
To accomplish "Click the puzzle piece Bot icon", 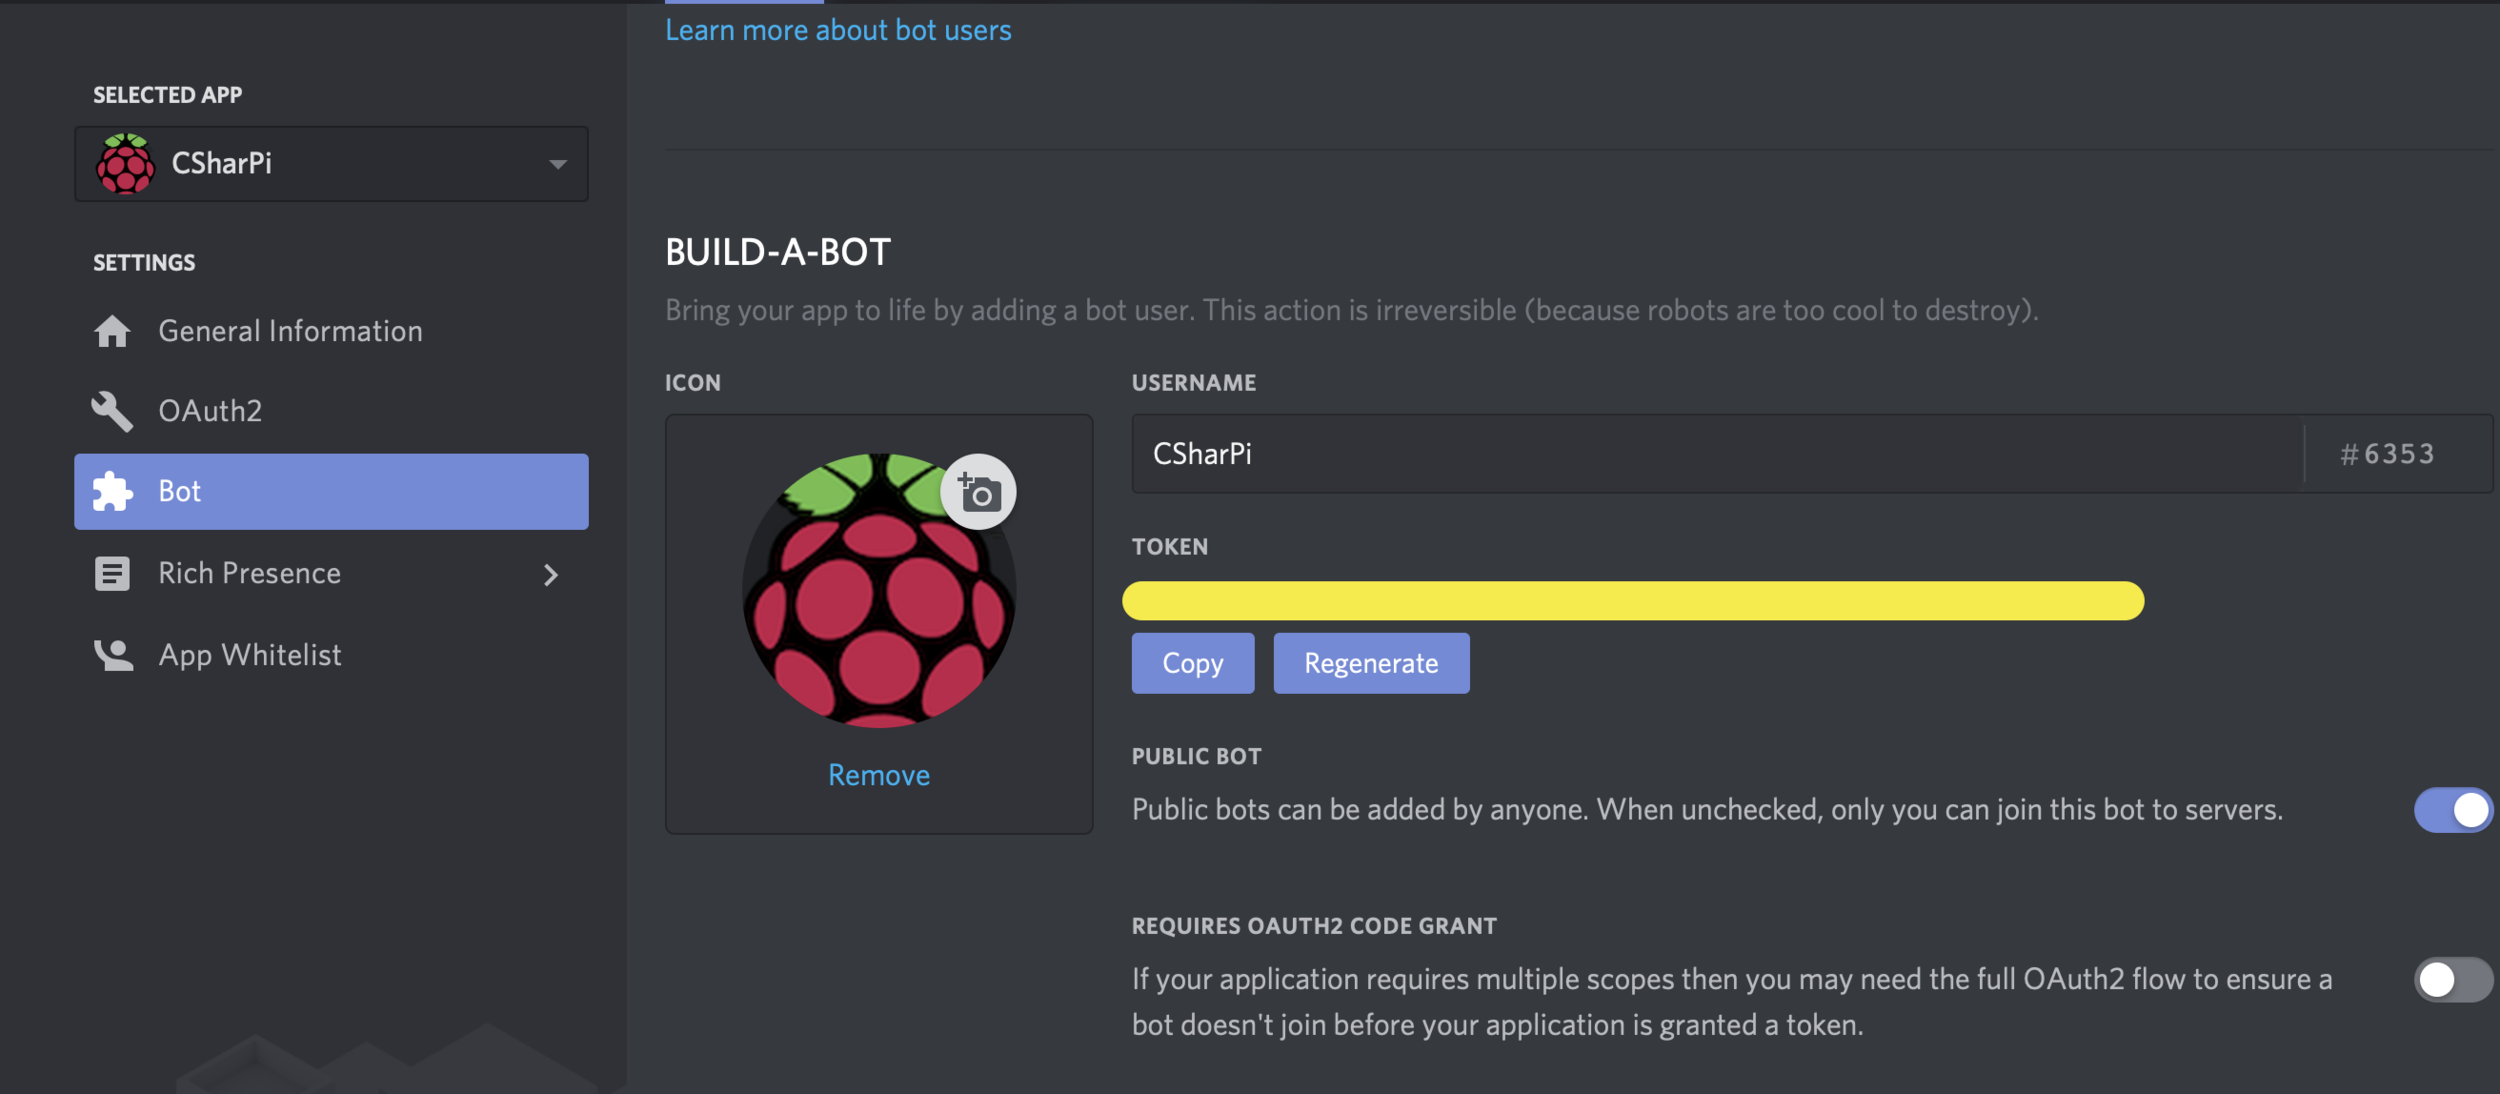I will 112,491.
